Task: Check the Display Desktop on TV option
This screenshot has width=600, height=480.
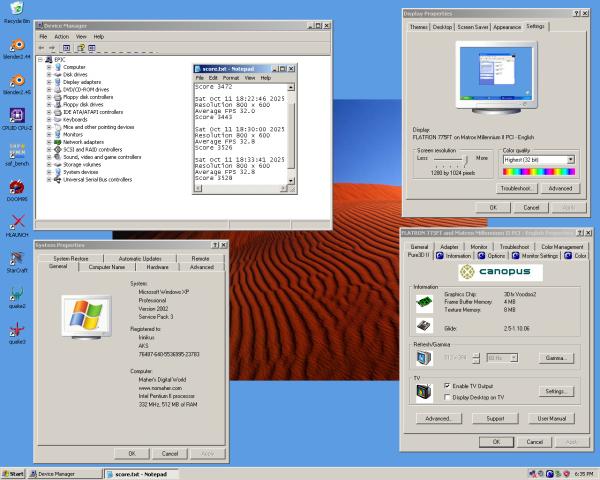Action: pos(446,396)
